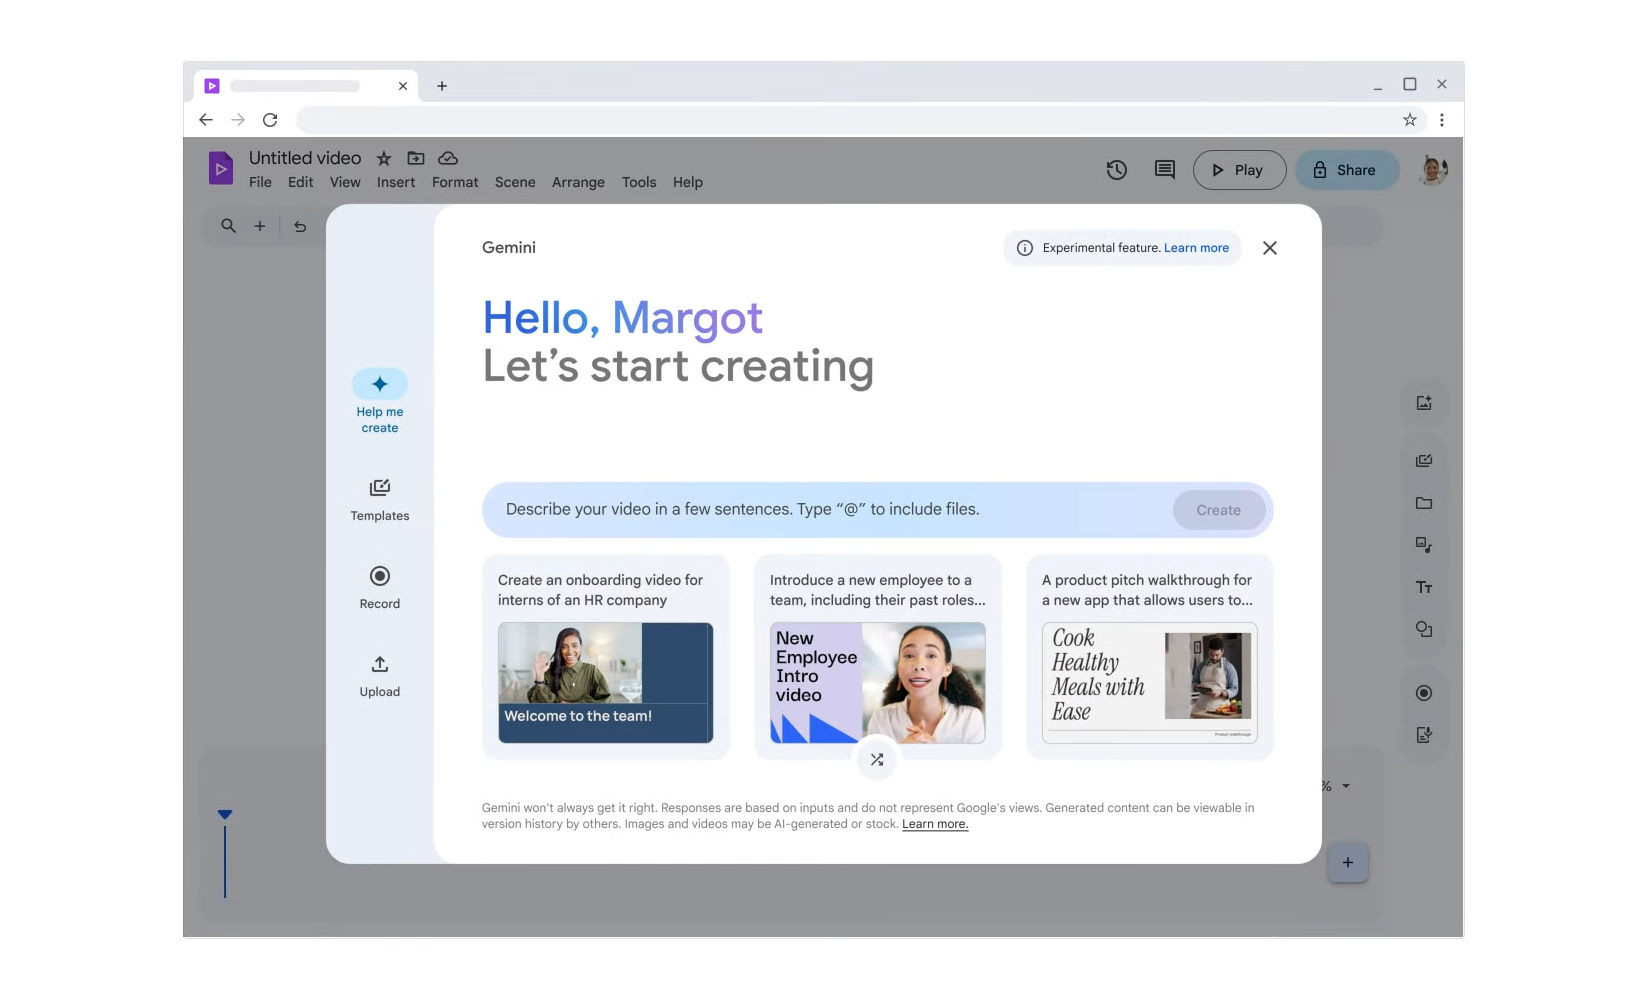The image size is (1628, 985).
Task: Select Help me create sidebar option
Action: 380,402
